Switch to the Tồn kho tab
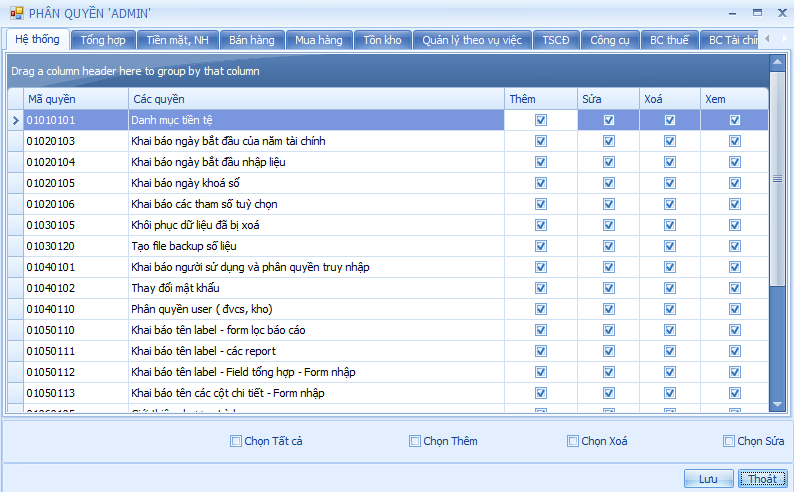Screen dimensions: 794x492 (382, 40)
